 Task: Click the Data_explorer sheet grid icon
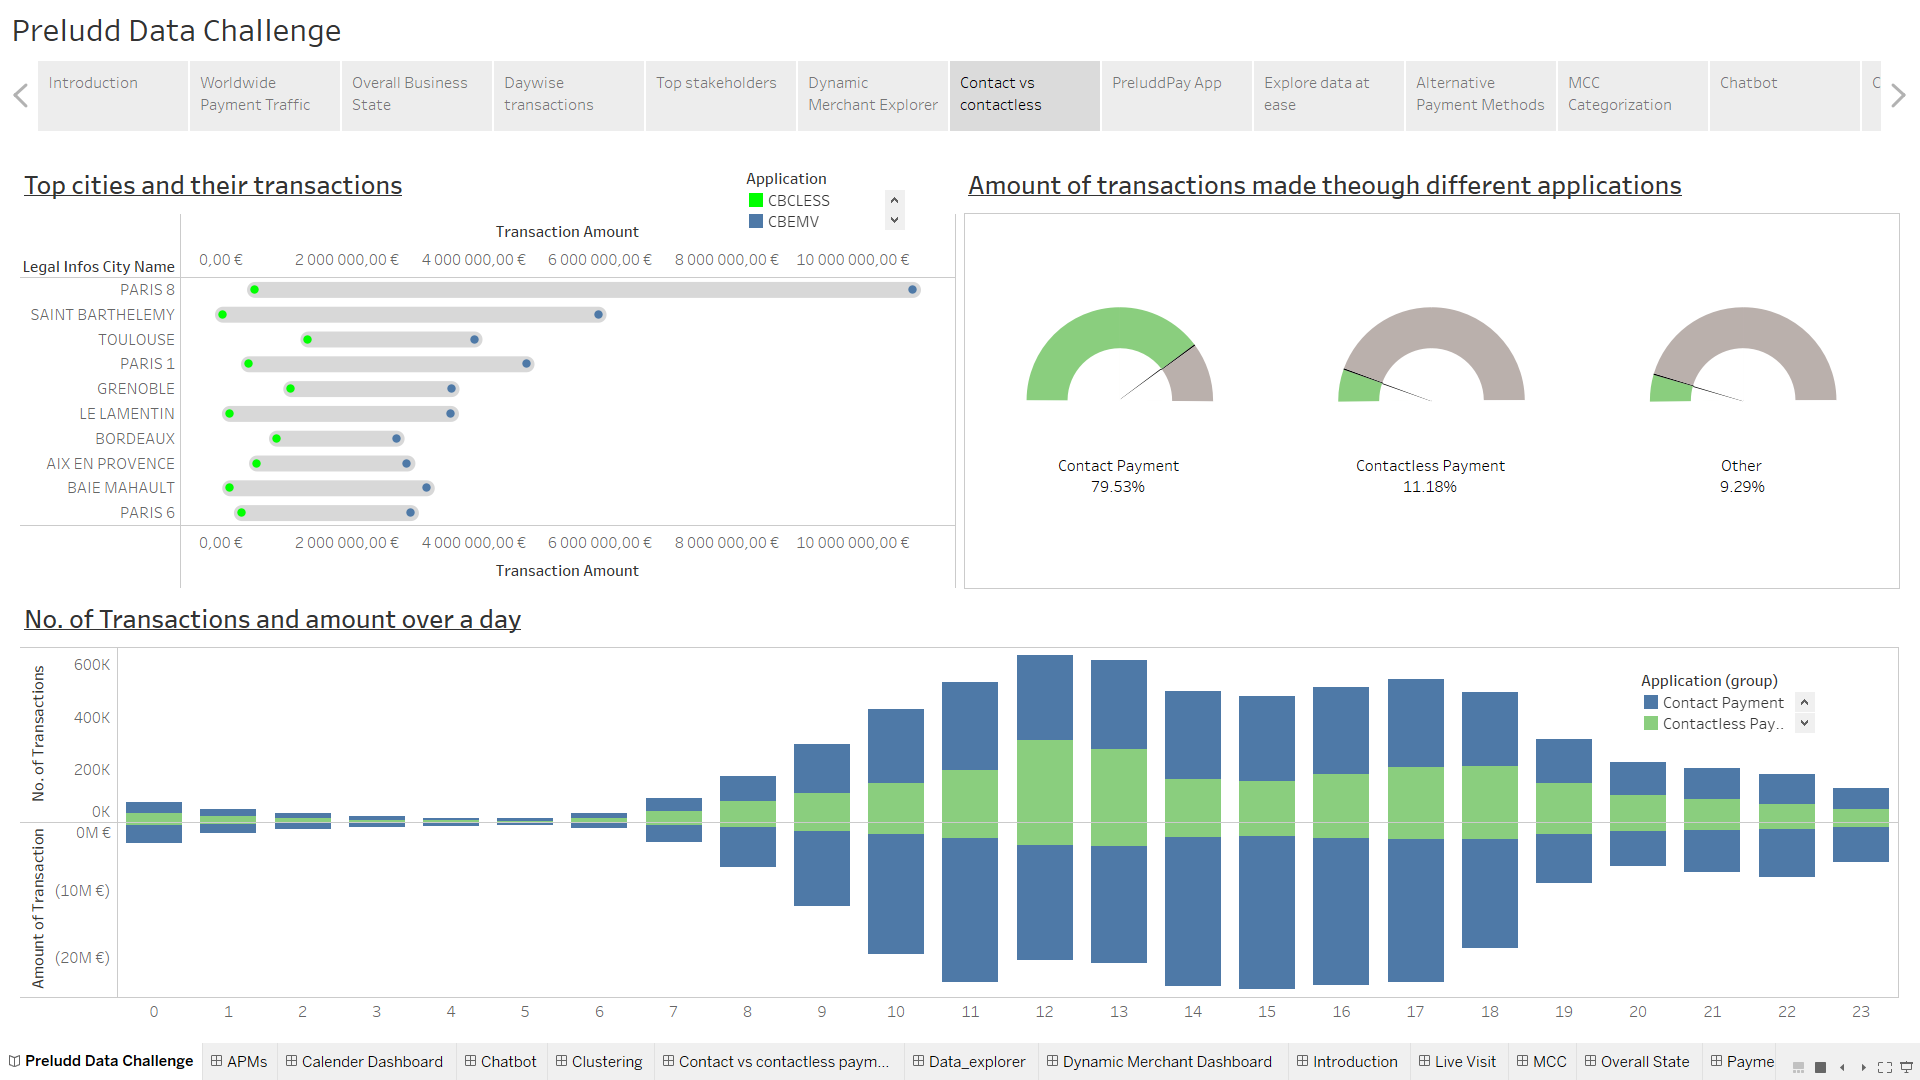click(918, 1061)
